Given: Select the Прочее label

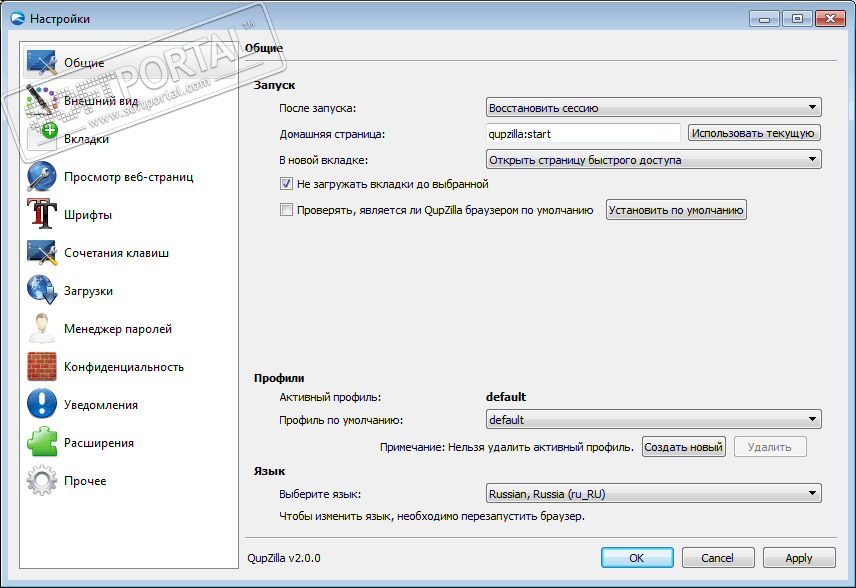Looking at the screenshot, I should tap(85, 481).
